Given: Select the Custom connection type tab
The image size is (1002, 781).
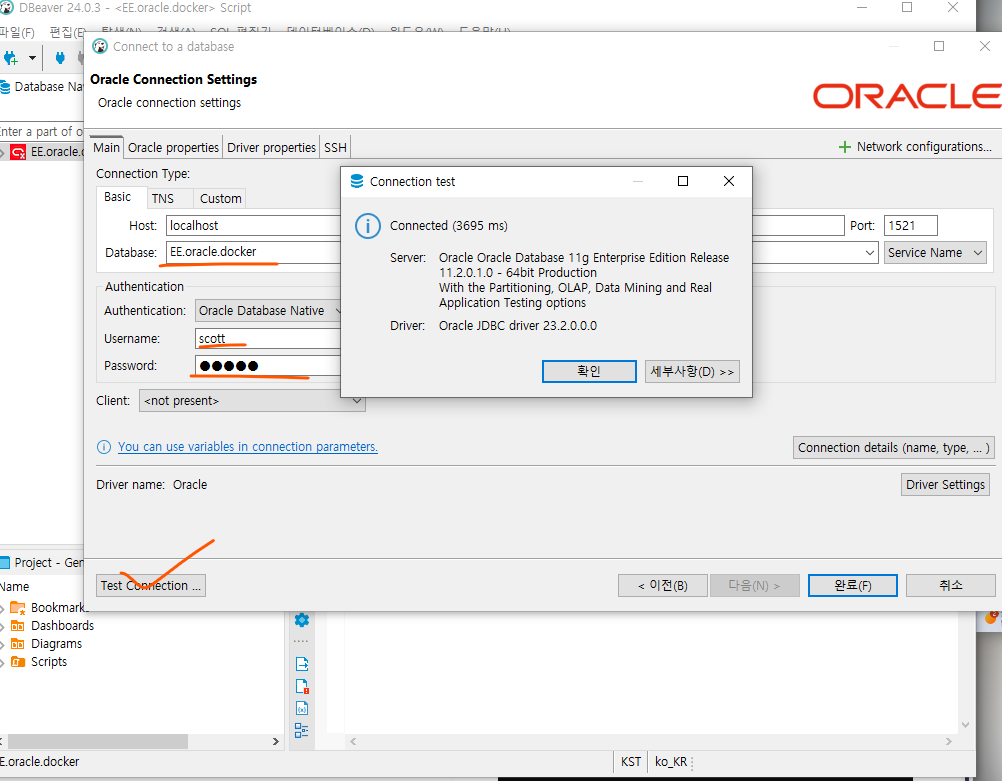Looking at the screenshot, I should [220, 199].
